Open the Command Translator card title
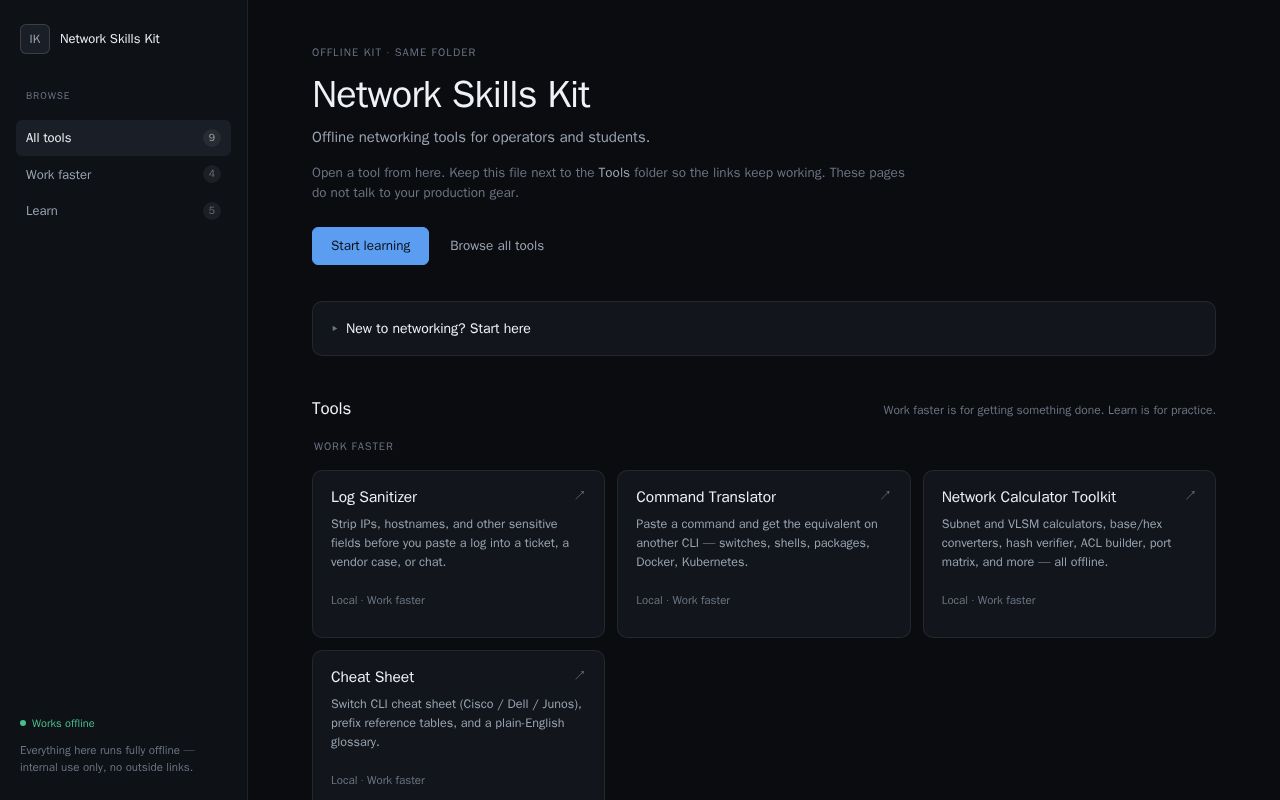This screenshot has width=1280, height=800. point(706,497)
